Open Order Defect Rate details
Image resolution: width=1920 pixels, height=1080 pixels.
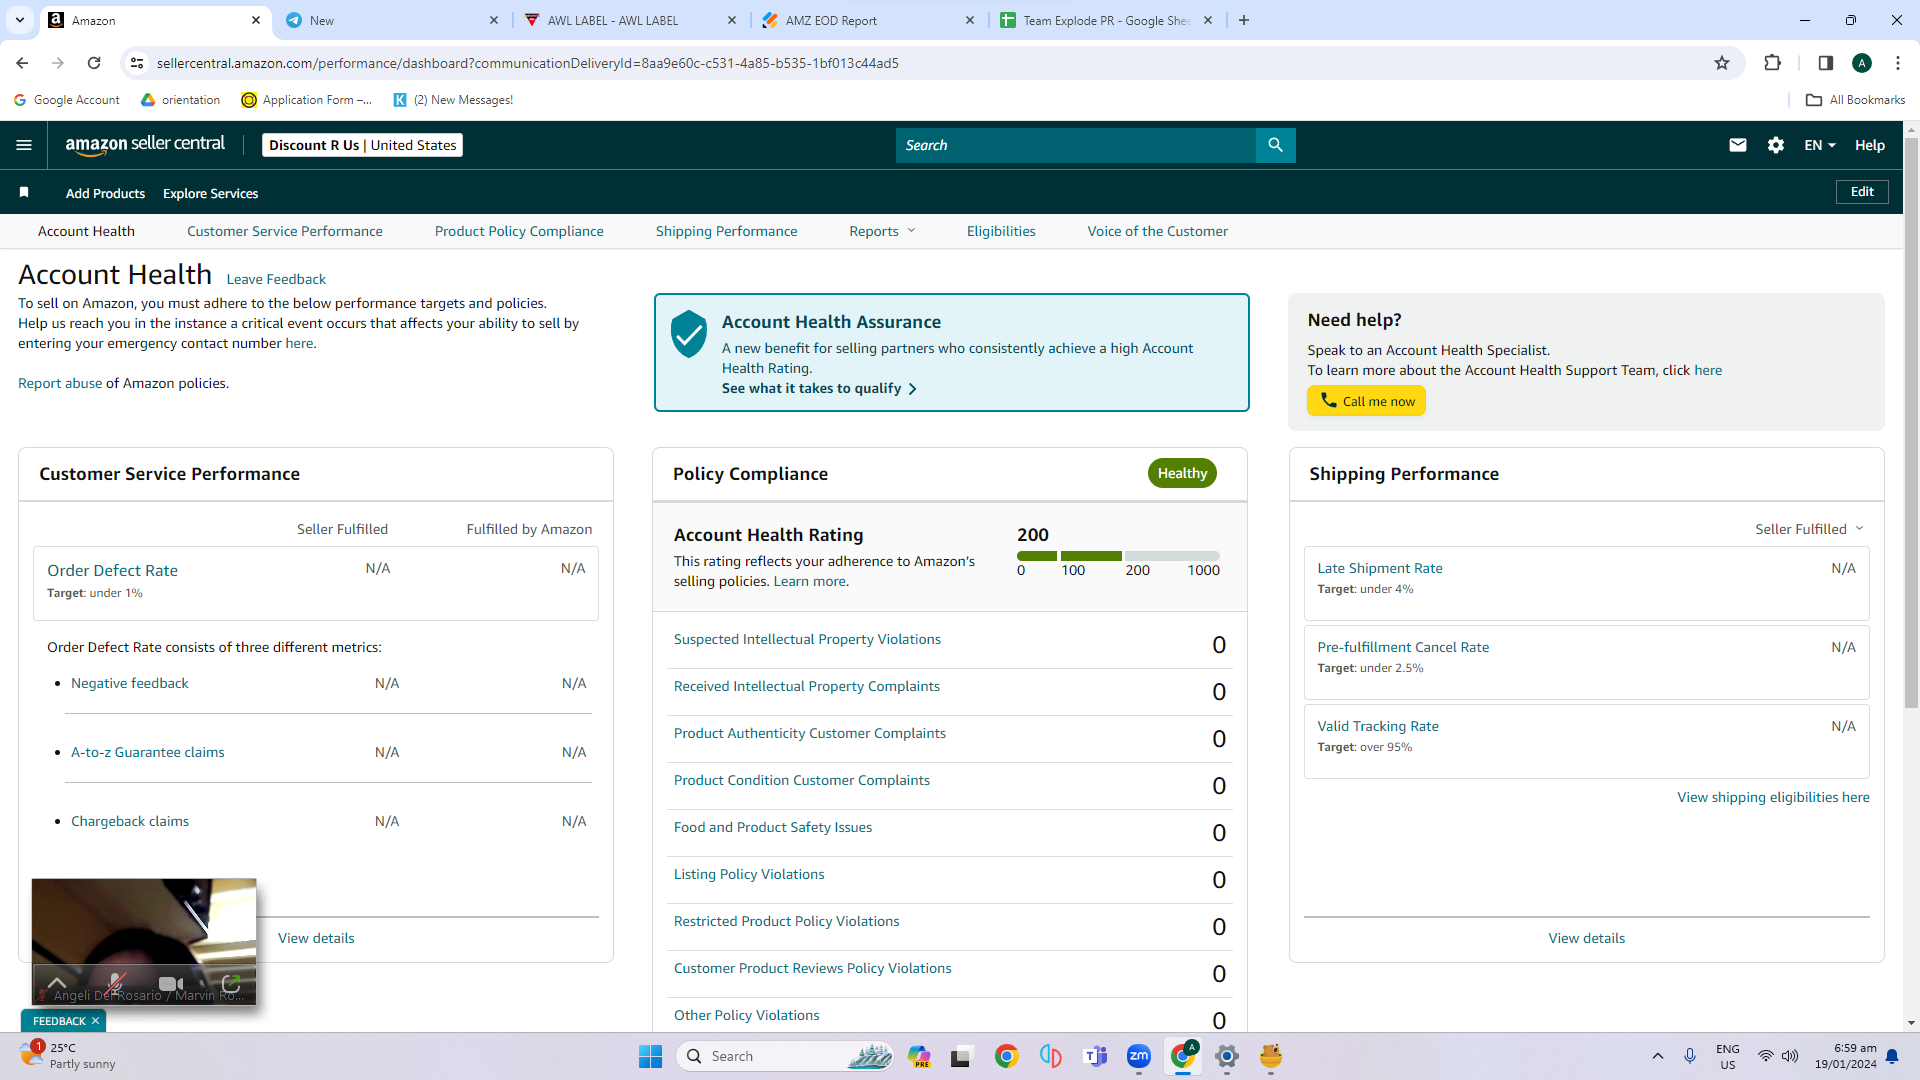pos(112,570)
